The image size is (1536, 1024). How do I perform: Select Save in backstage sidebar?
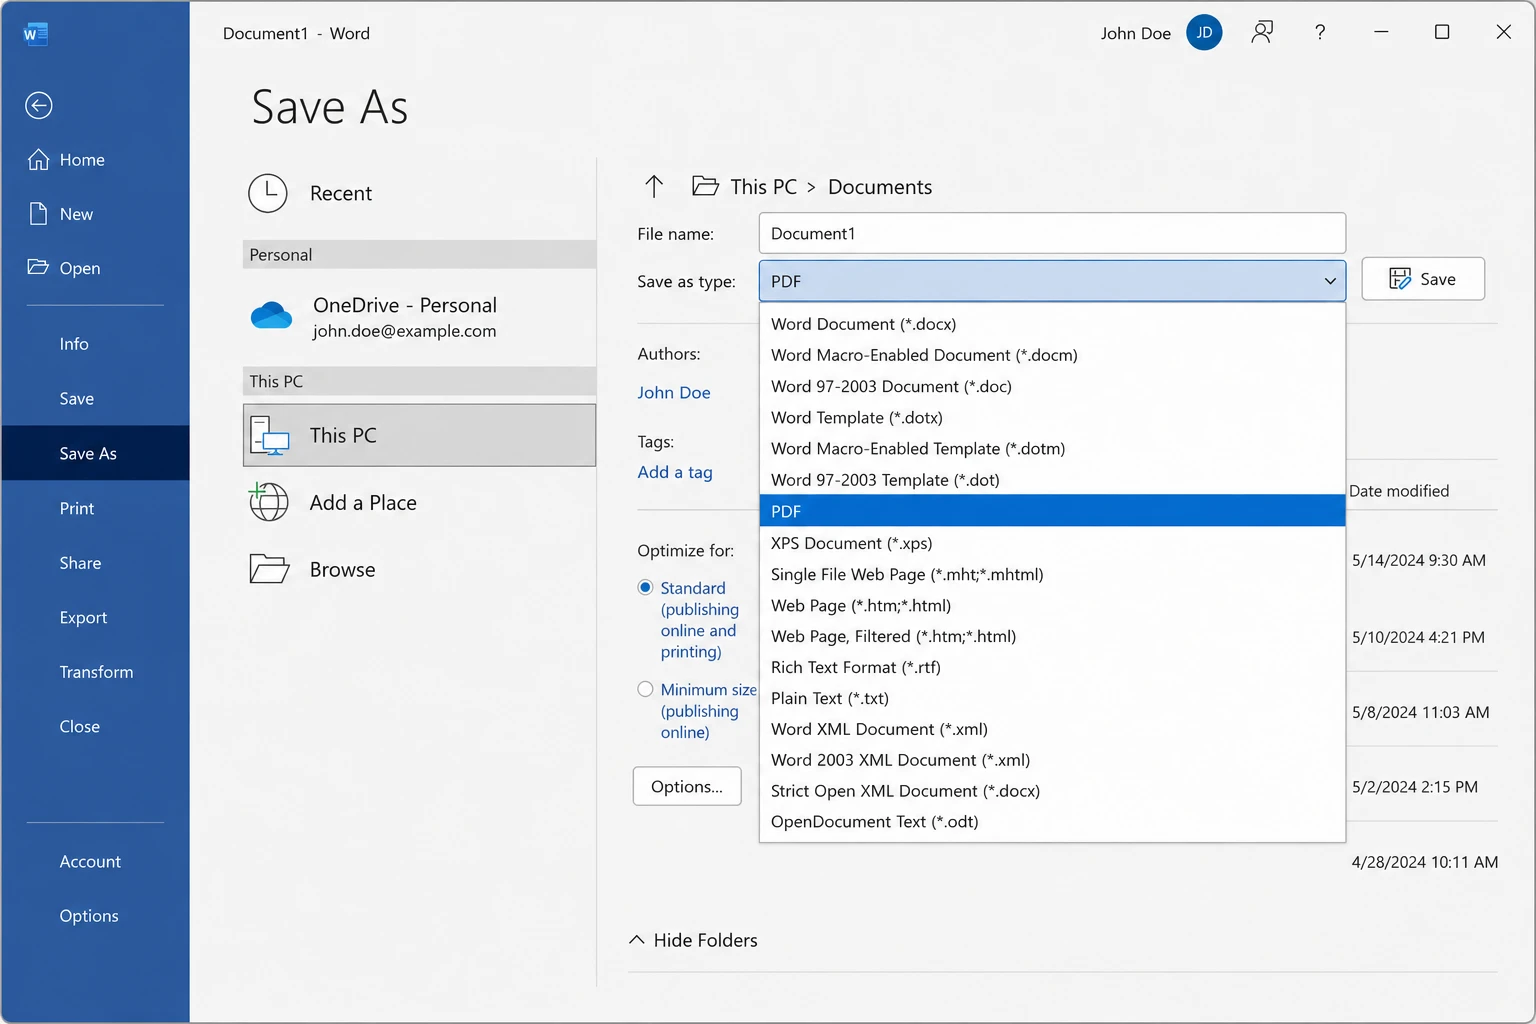coord(95,398)
